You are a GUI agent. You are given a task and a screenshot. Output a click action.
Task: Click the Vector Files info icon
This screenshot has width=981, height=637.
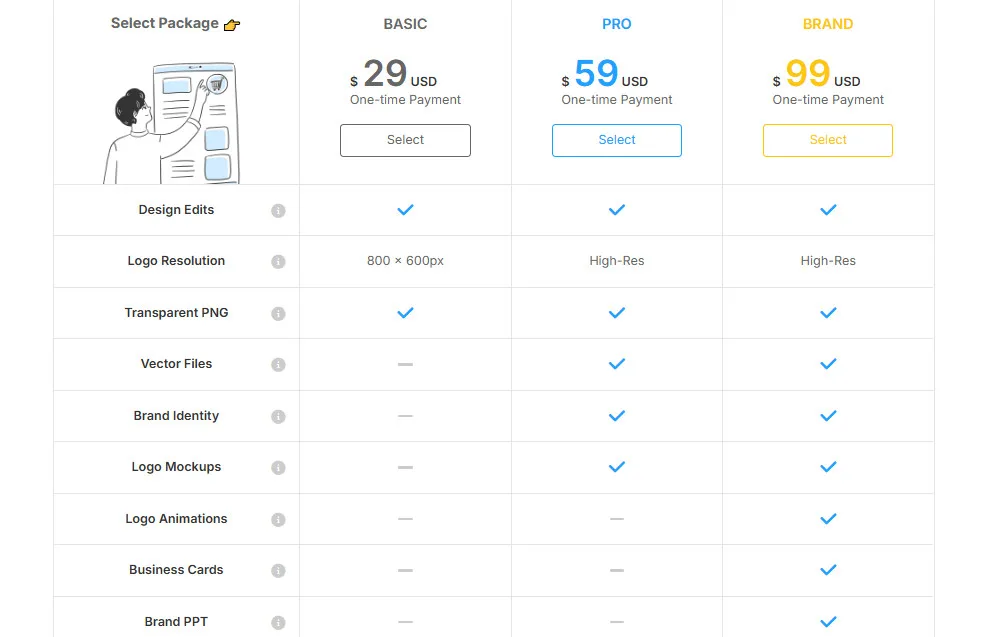(x=278, y=364)
